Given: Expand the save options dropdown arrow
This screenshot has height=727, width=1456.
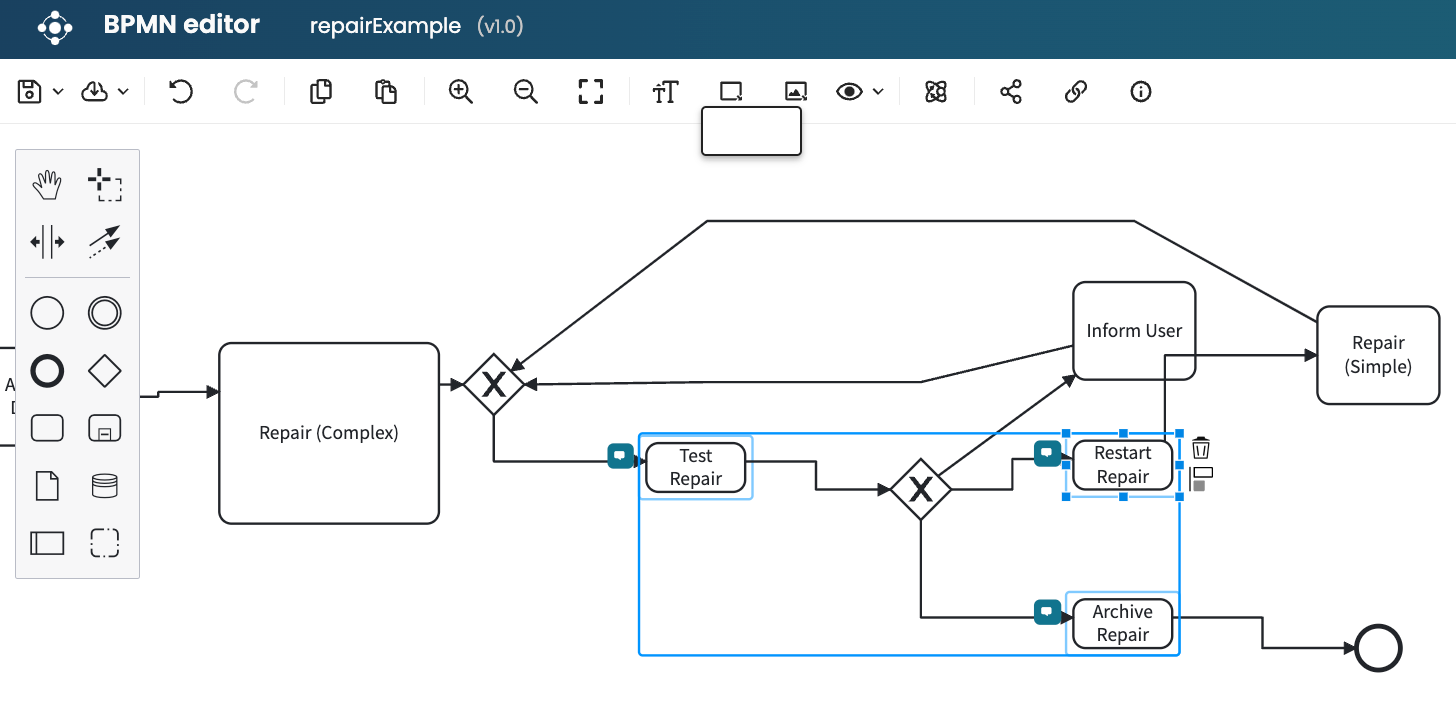Looking at the screenshot, I should (x=58, y=92).
